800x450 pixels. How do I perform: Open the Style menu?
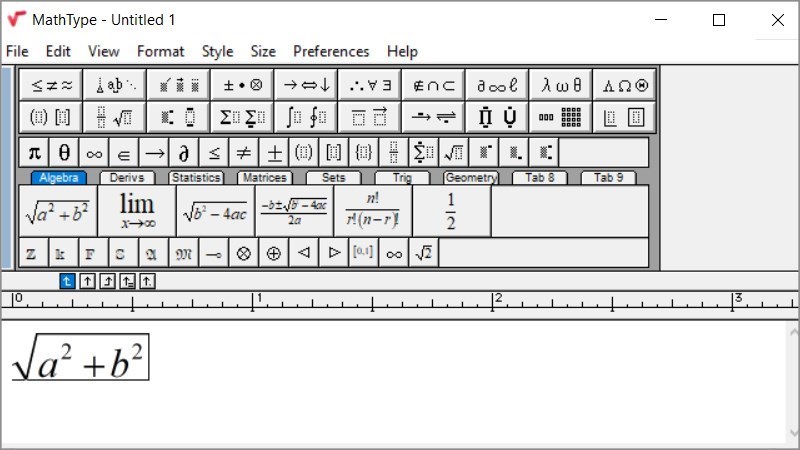click(x=217, y=52)
